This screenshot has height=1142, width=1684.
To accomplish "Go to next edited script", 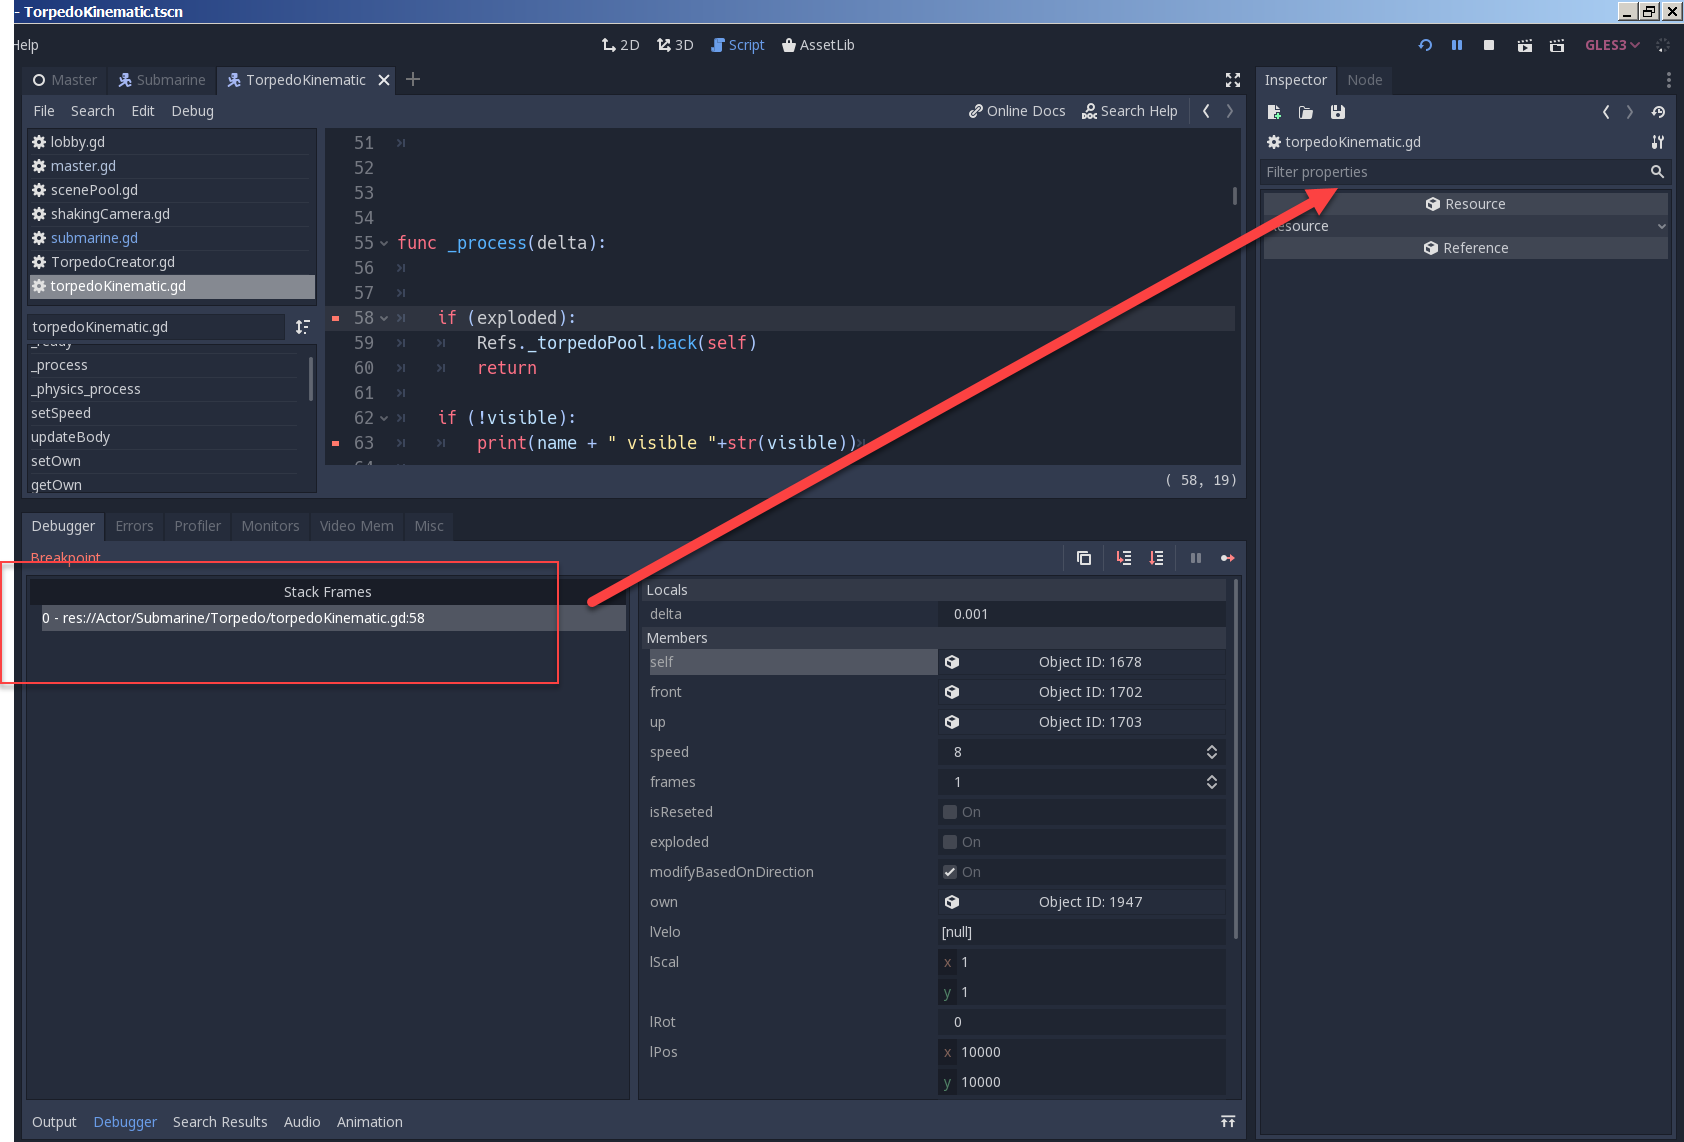I will pyautogui.click(x=1230, y=111).
